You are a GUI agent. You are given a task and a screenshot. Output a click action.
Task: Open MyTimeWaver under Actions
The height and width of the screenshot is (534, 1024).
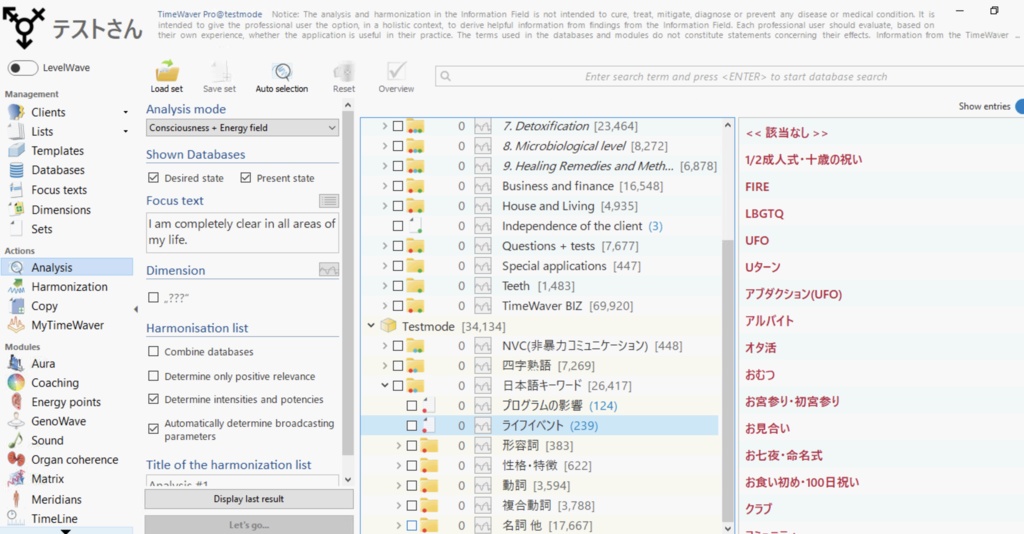click(67, 325)
